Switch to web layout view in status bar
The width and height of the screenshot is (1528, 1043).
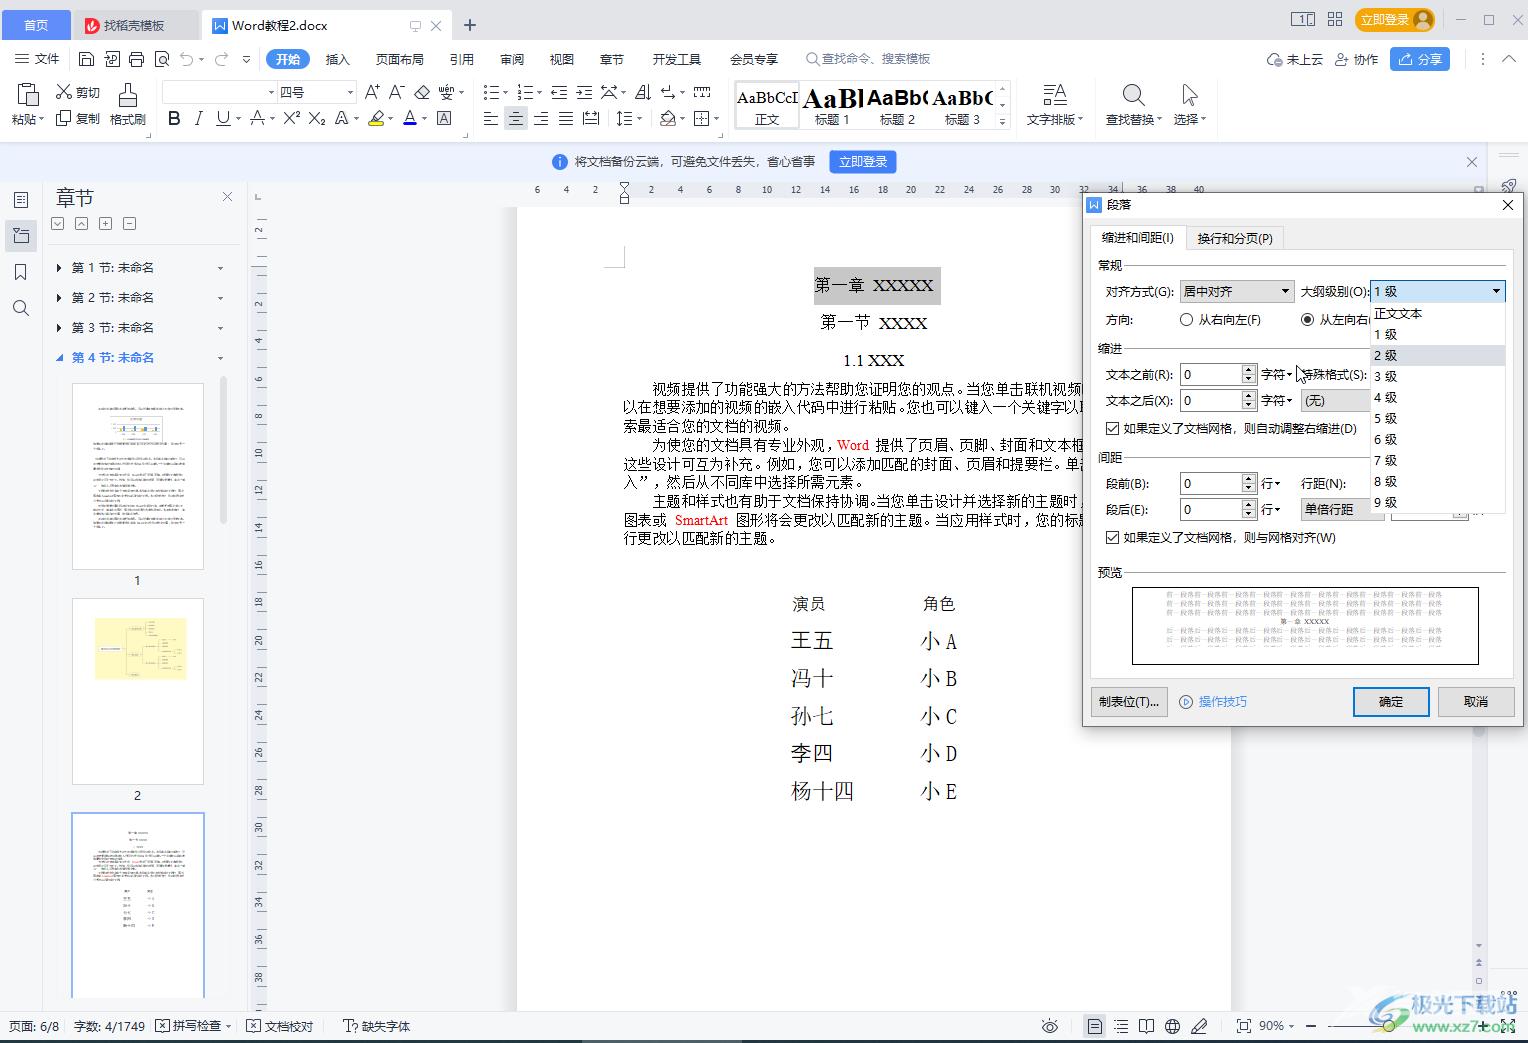tap(1172, 1026)
